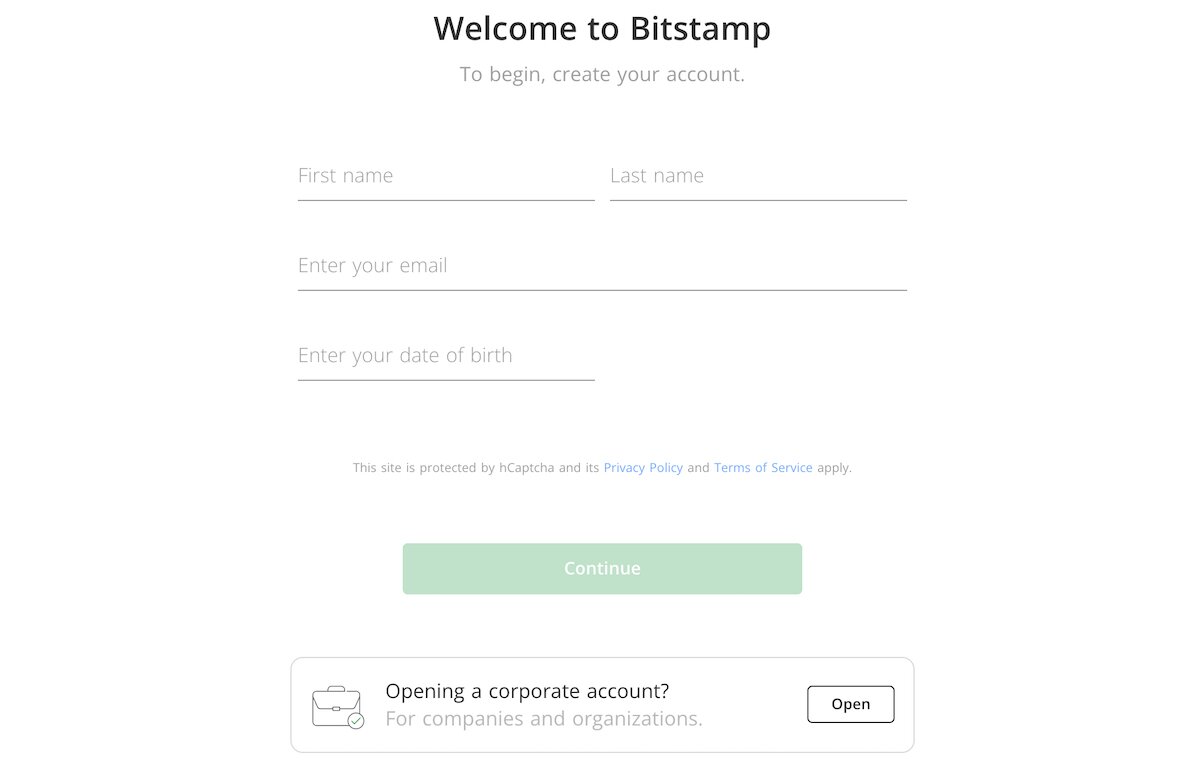Click the briefcase corporate account icon
The width and height of the screenshot is (1200, 768).
tap(337, 704)
